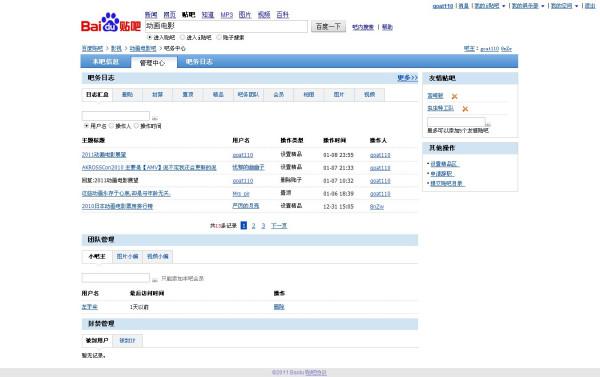This screenshot has height=377, width=600.
Task: Expand the 我的空间 dropdown arrow
Action: (577, 6)
